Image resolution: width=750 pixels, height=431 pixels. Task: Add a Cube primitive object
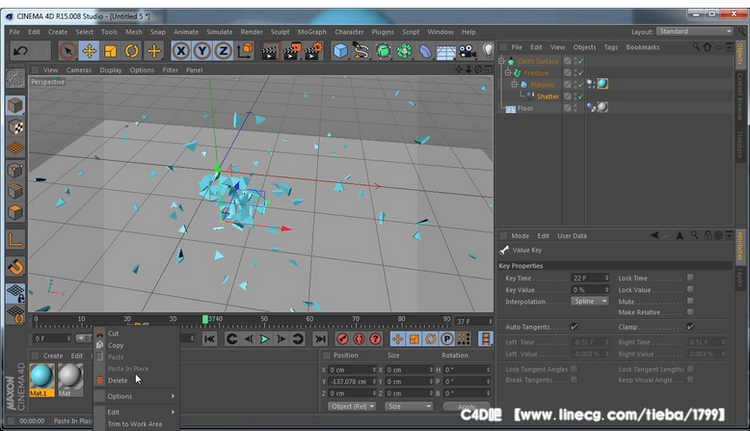(x=340, y=51)
